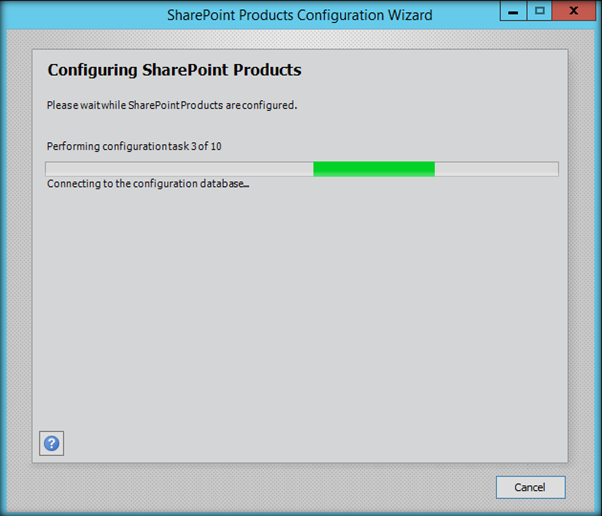
Task: Click the blank area of the wizard panel
Action: (x=299, y=307)
